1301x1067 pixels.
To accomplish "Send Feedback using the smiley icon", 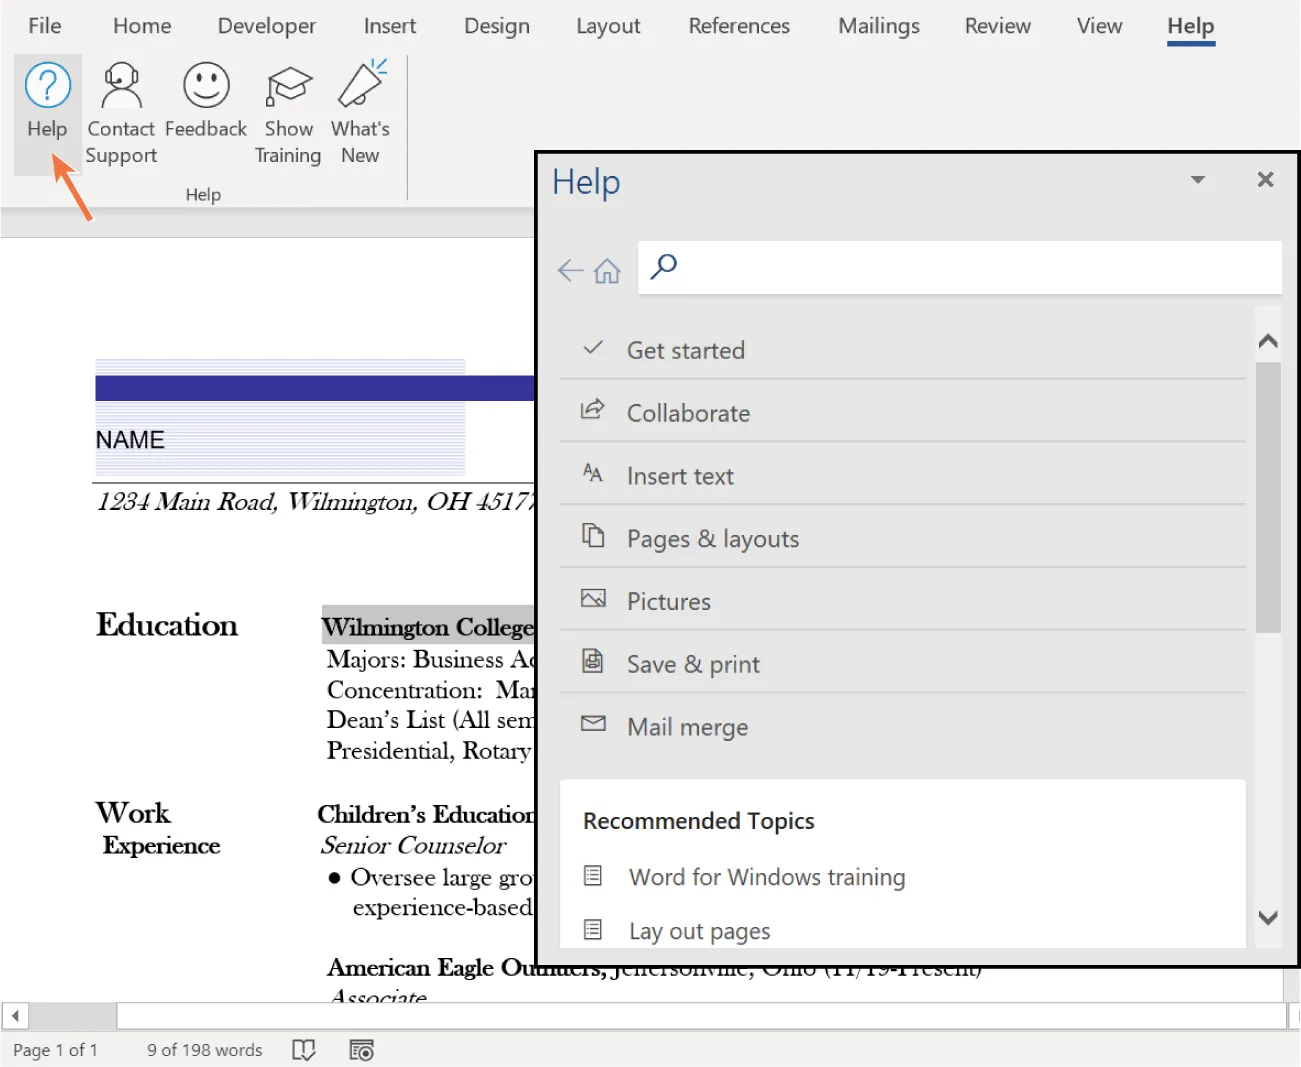I will (x=206, y=97).
